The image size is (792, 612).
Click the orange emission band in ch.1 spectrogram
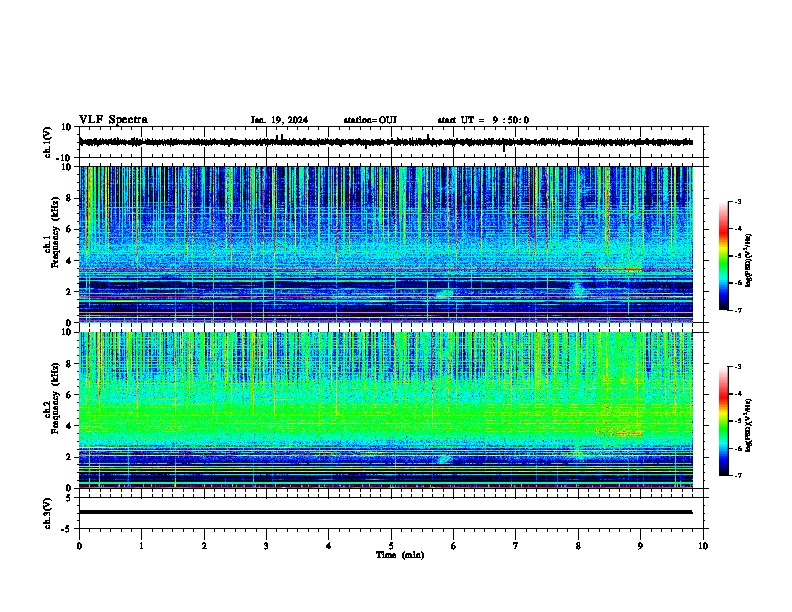pos(619,269)
